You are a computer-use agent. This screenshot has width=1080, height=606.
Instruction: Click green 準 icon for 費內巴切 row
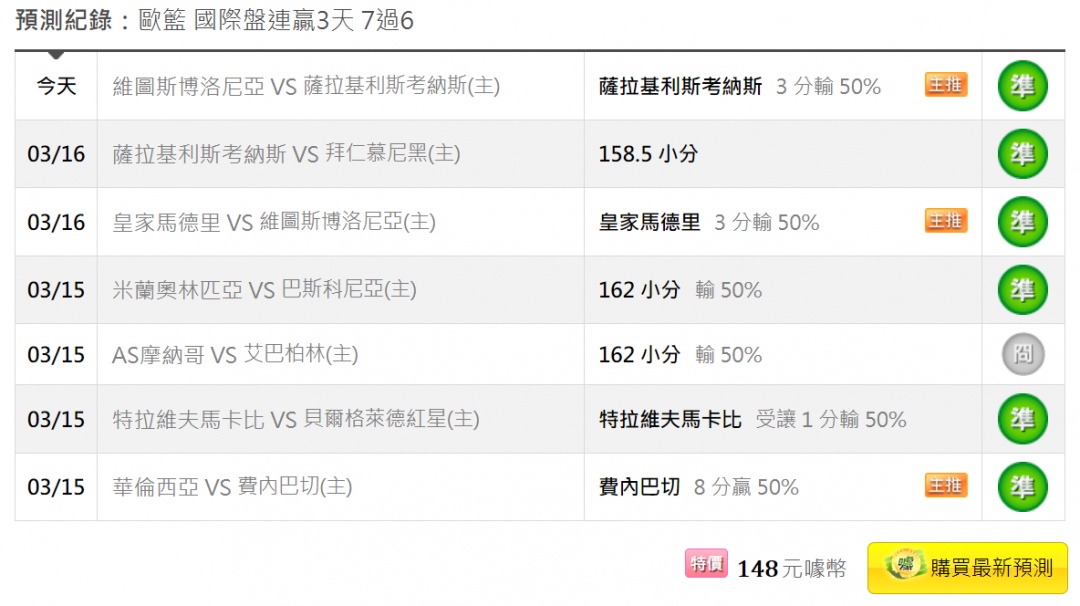[x=1023, y=487]
